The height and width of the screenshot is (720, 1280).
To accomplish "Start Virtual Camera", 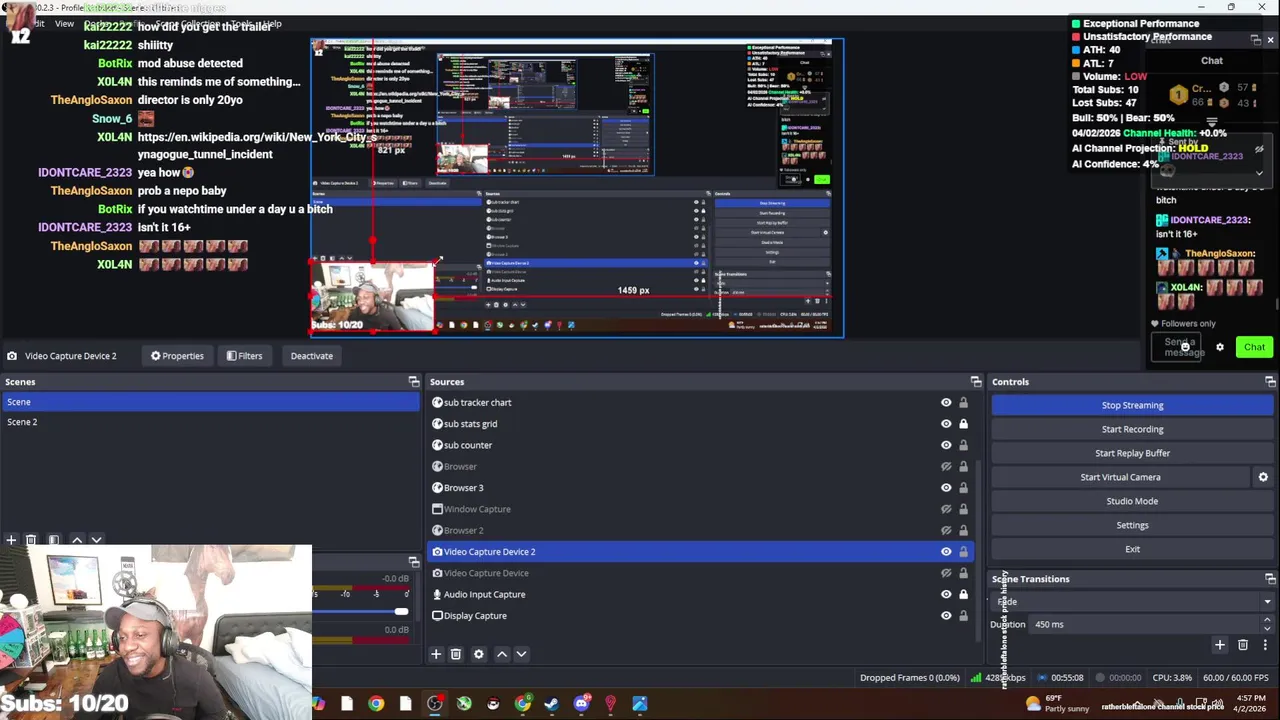I will 1120,477.
